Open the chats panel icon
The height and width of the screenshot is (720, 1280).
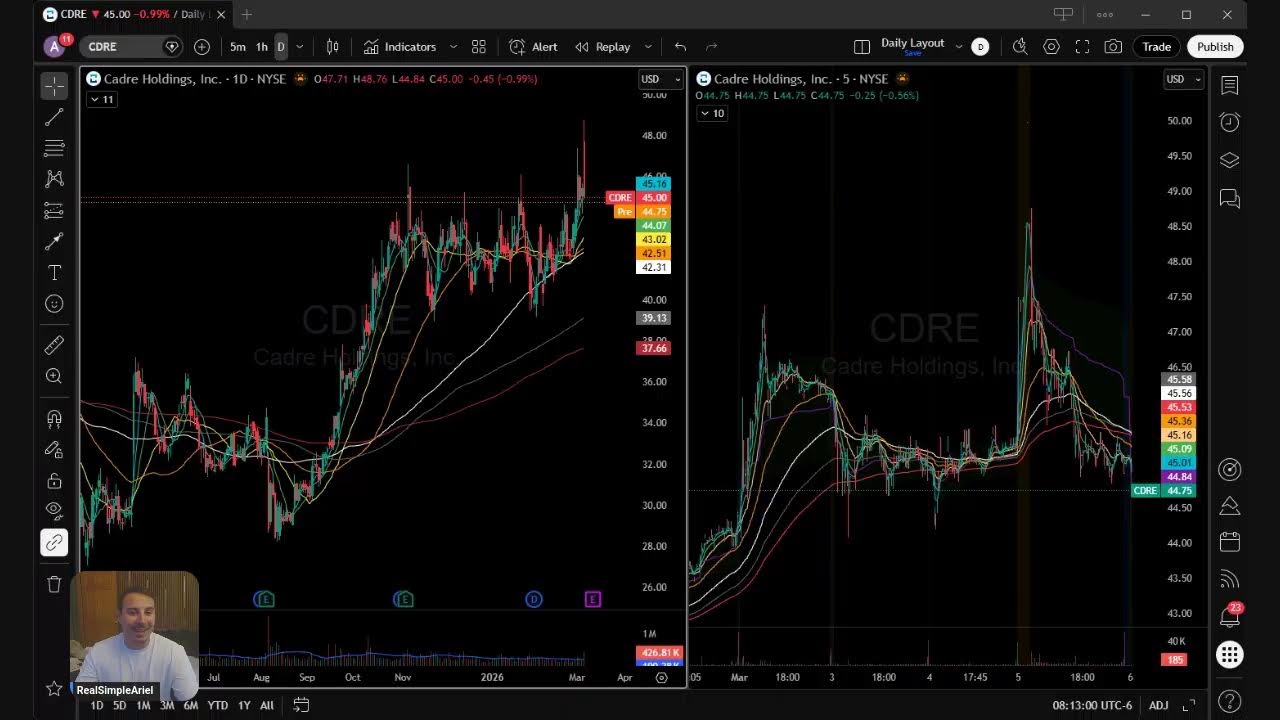click(x=1230, y=199)
